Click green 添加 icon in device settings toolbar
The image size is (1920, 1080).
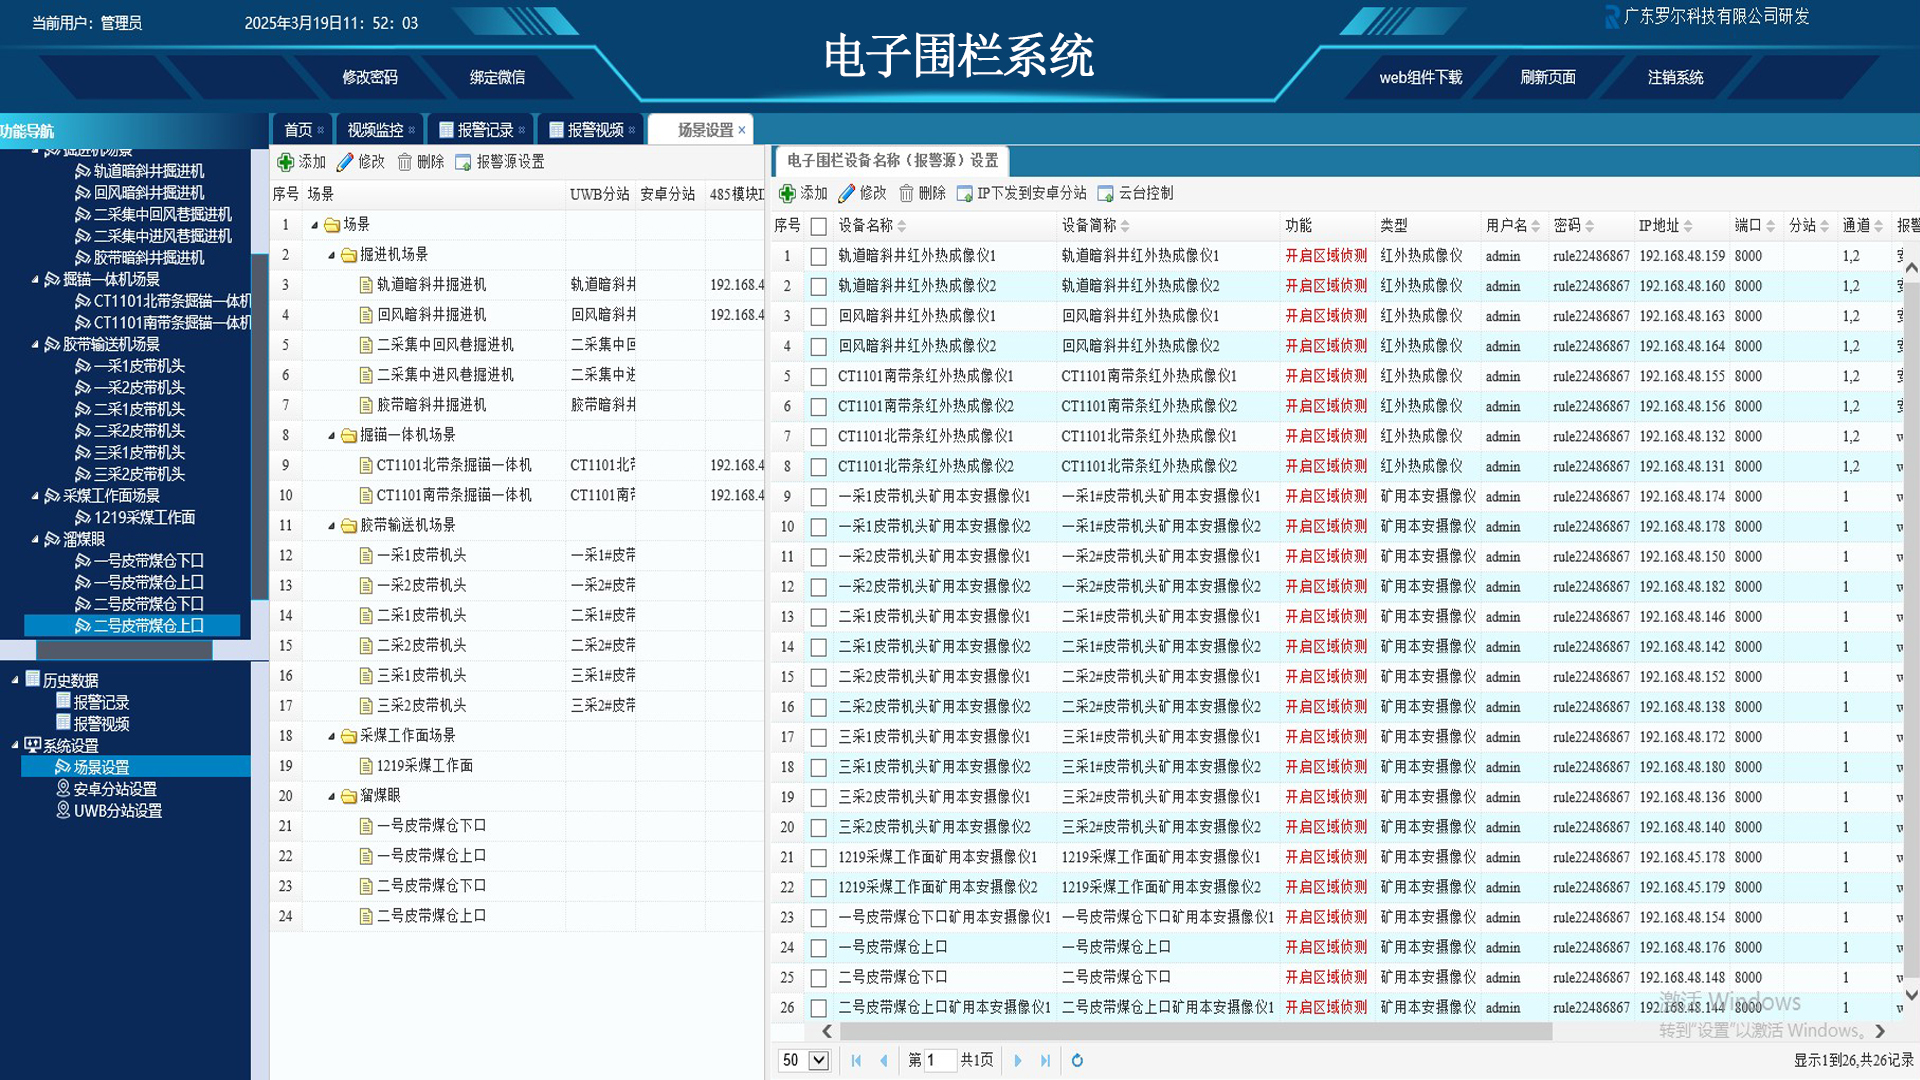coord(787,193)
